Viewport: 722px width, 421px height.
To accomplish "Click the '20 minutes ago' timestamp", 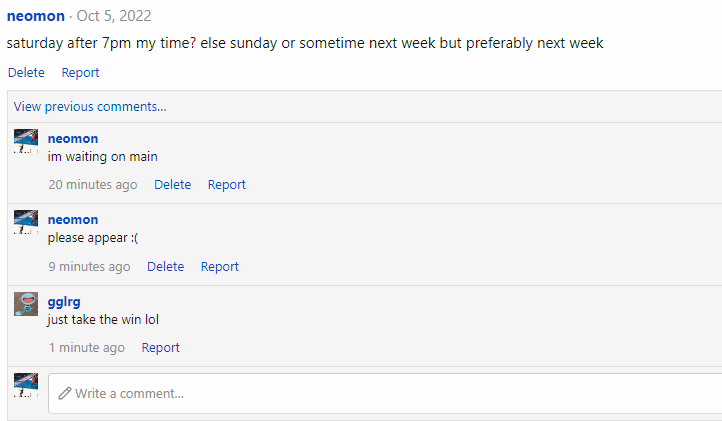I will point(93,185).
